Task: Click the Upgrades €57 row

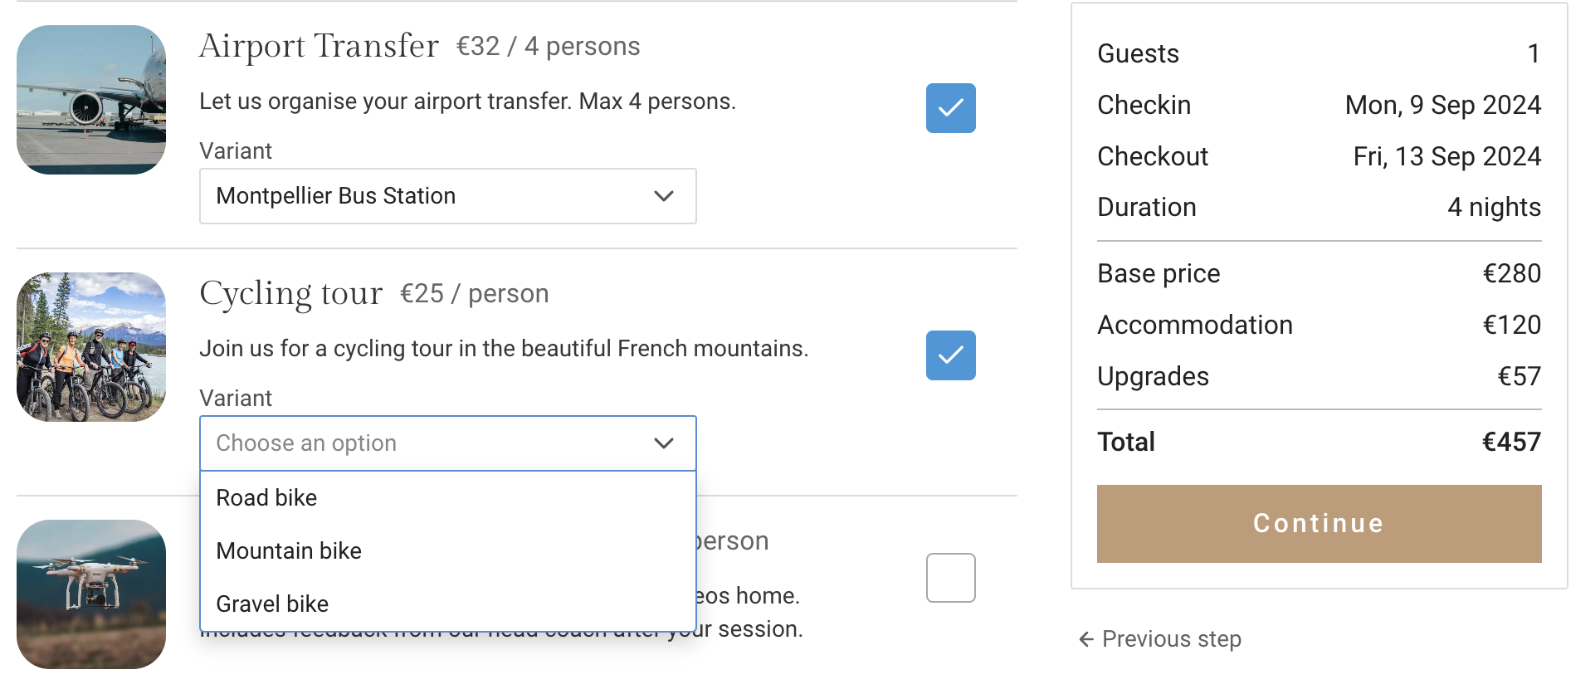Action: pos(1319,376)
